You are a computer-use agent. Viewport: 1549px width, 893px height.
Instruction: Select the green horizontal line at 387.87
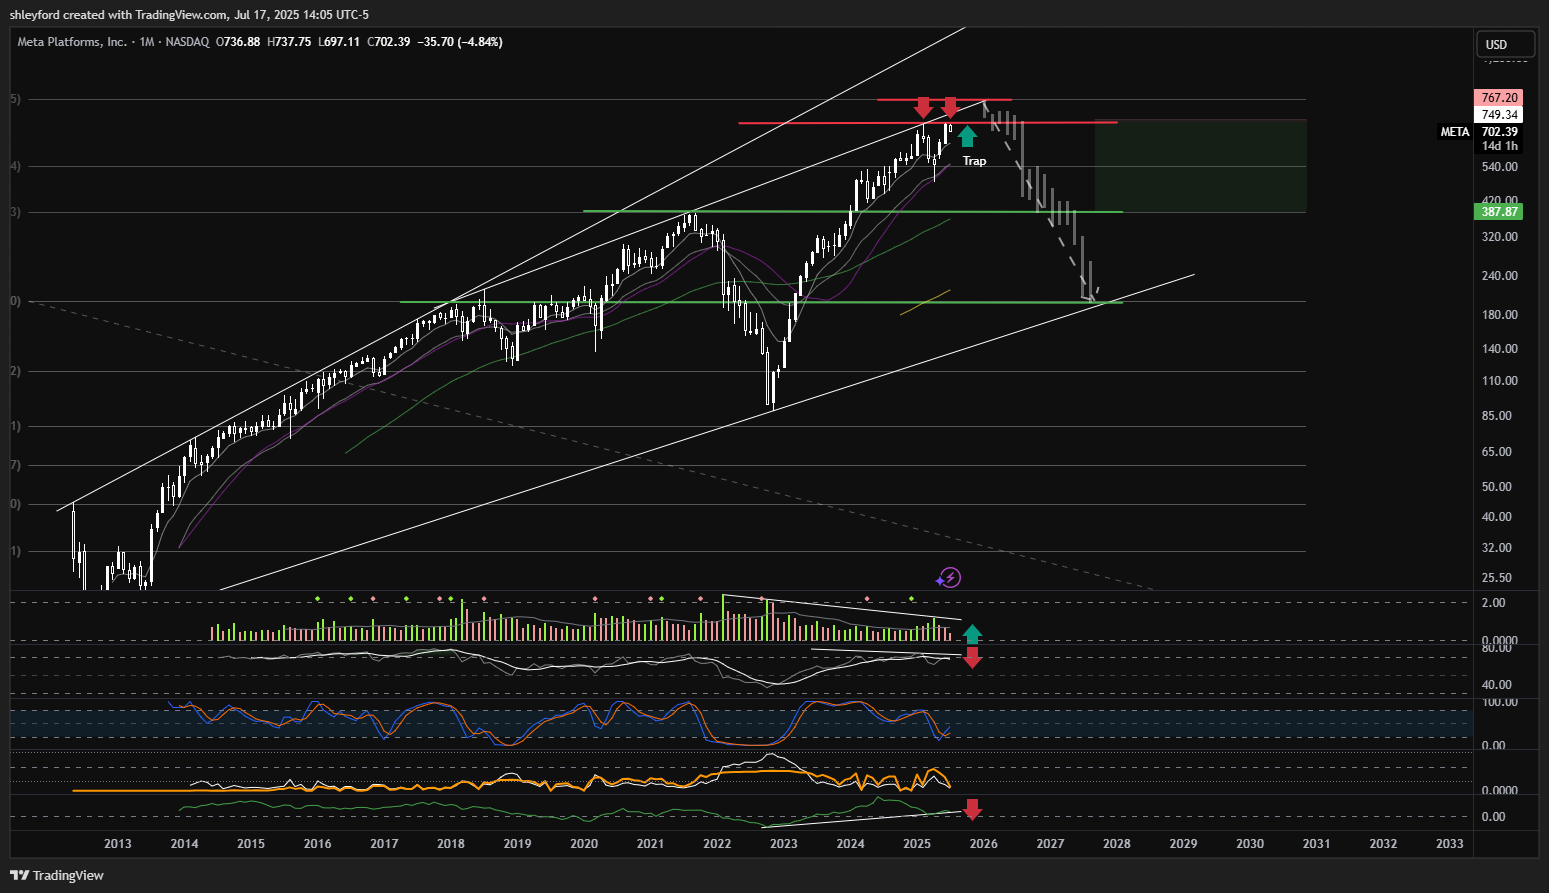click(853, 212)
